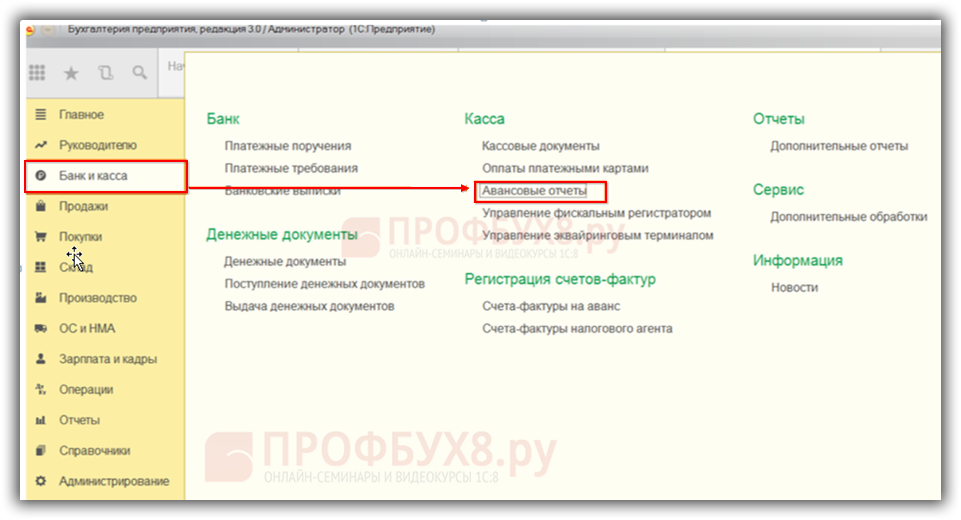Click the Производство factory icon
961x520 pixels.
[x=41, y=298]
